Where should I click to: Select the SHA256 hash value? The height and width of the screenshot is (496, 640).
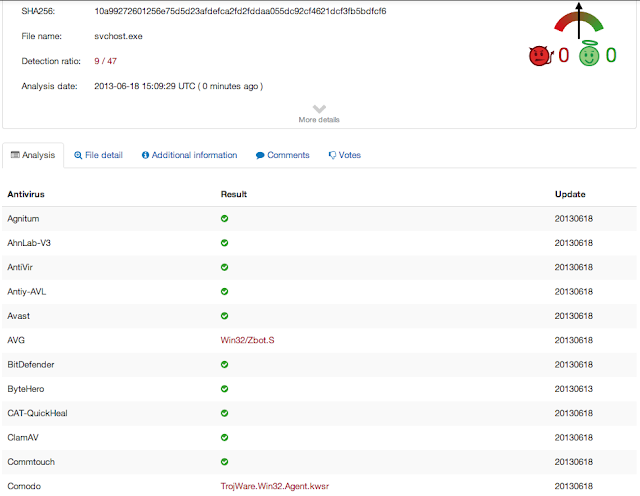tap(240, 11)
